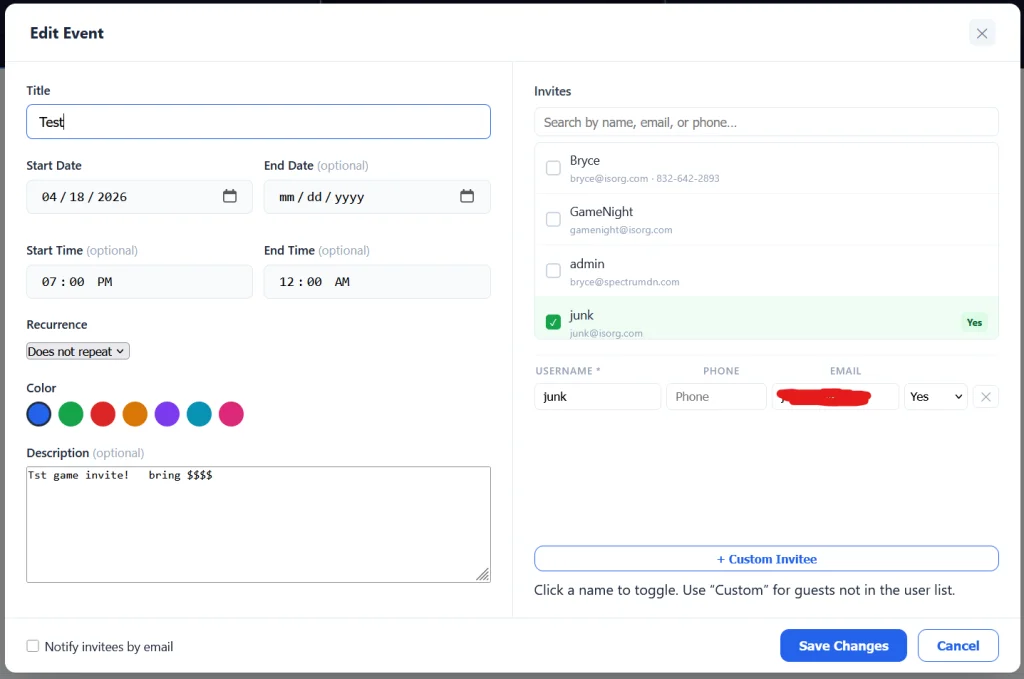Image resolution: width=1024 pixels, height=679 pixels.
Task: Select the blue event color
Action: [x=39, y=414]
